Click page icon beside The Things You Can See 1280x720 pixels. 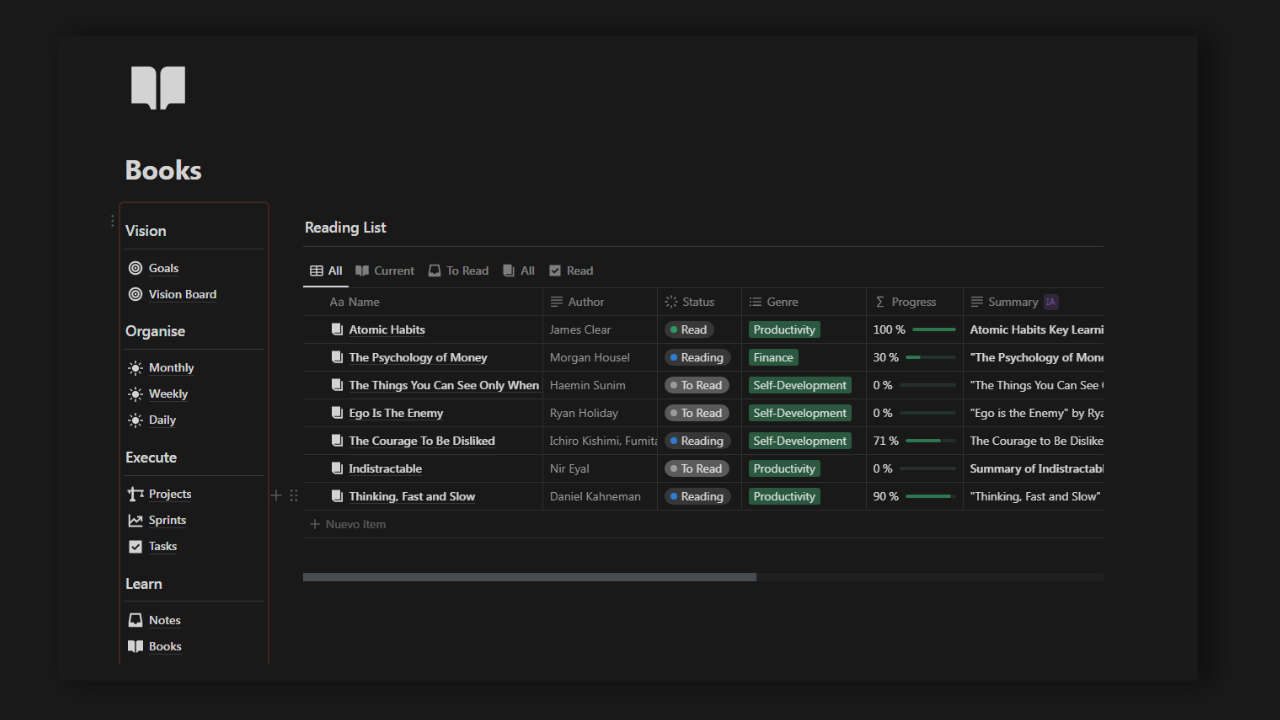pos(338,385)
